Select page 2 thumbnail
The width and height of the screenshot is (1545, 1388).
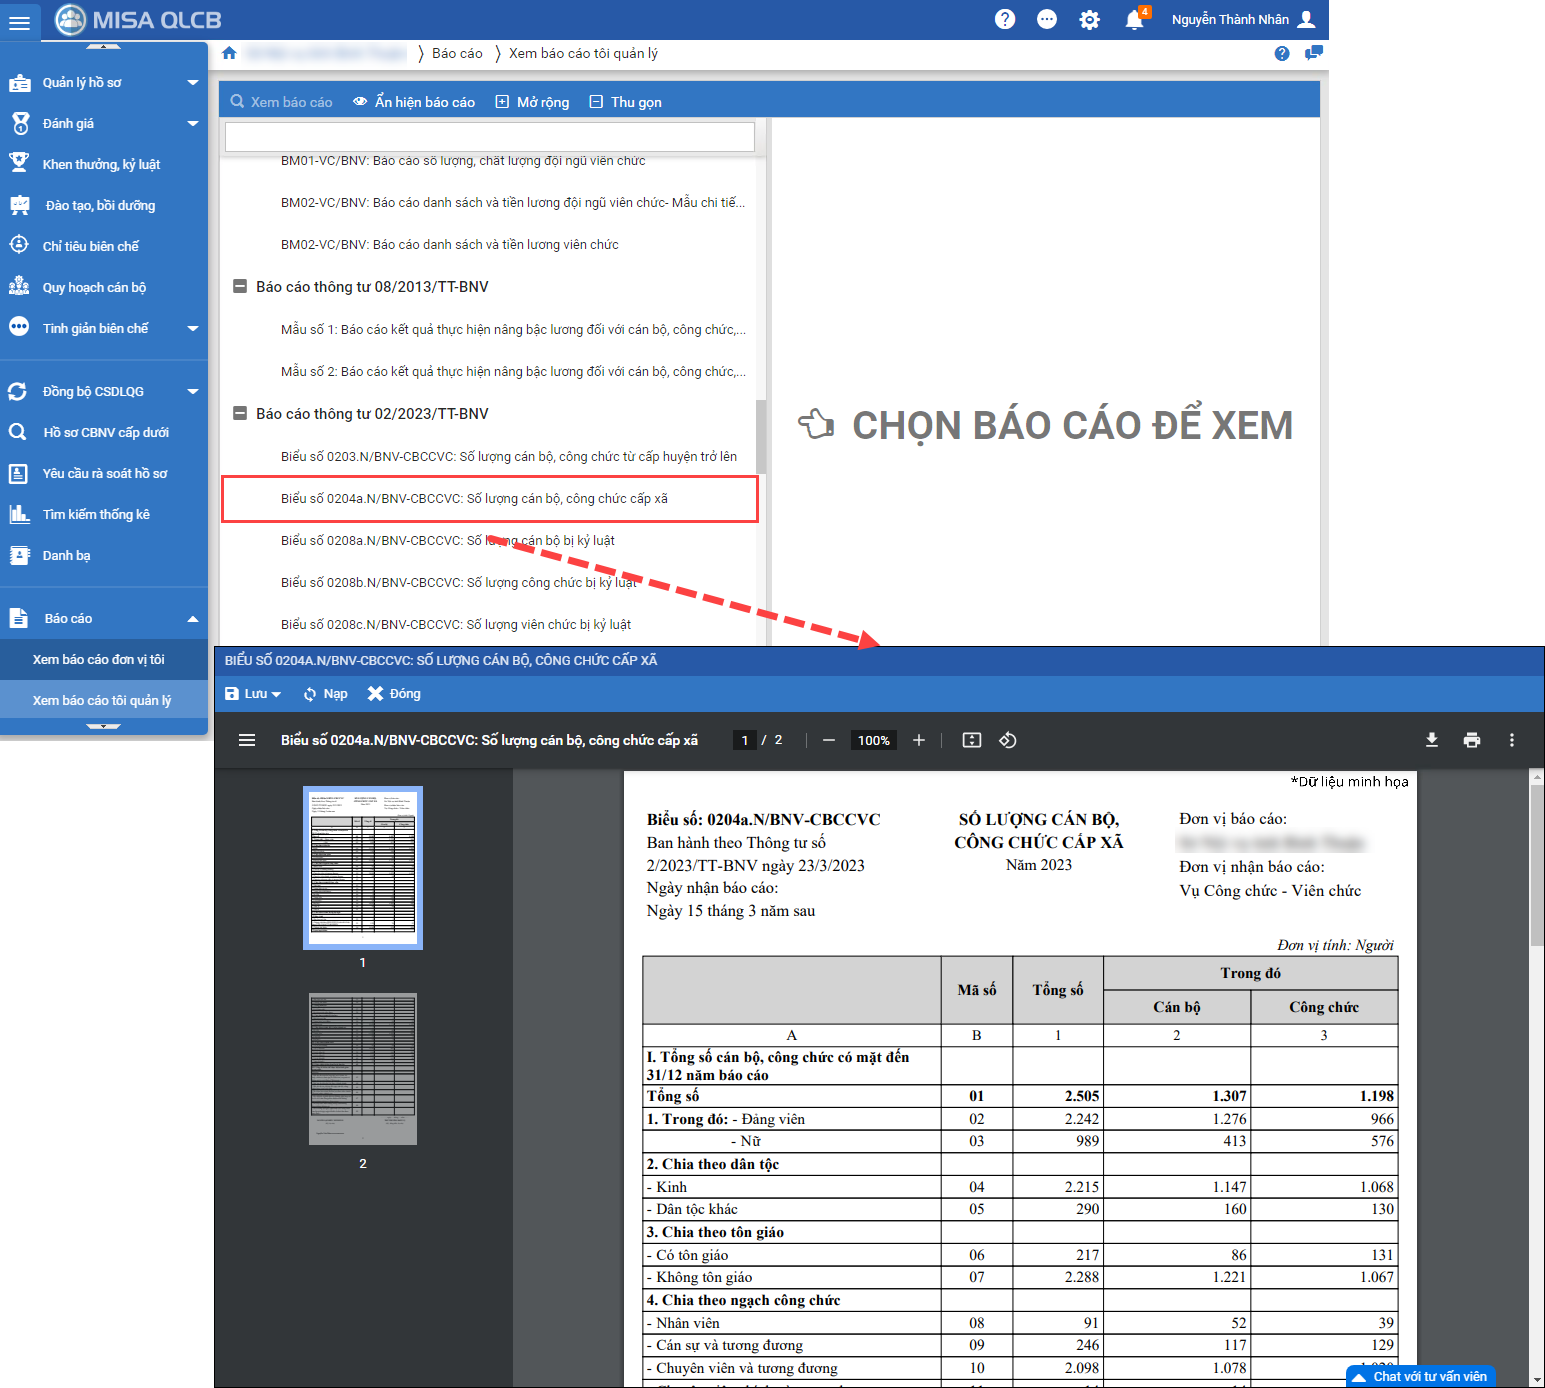coord(362,1069)
